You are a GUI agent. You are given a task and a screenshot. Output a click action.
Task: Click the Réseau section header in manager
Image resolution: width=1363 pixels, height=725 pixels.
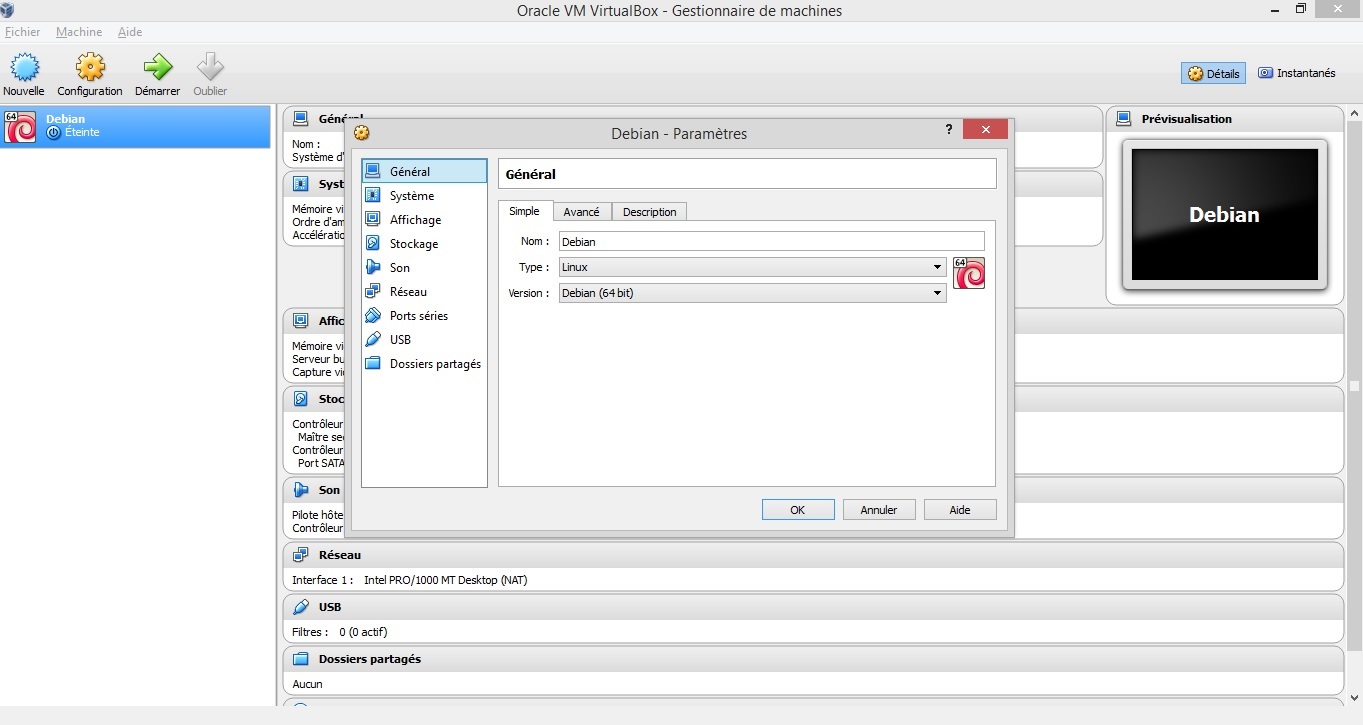pyautogui.click(x=813, y=555)
